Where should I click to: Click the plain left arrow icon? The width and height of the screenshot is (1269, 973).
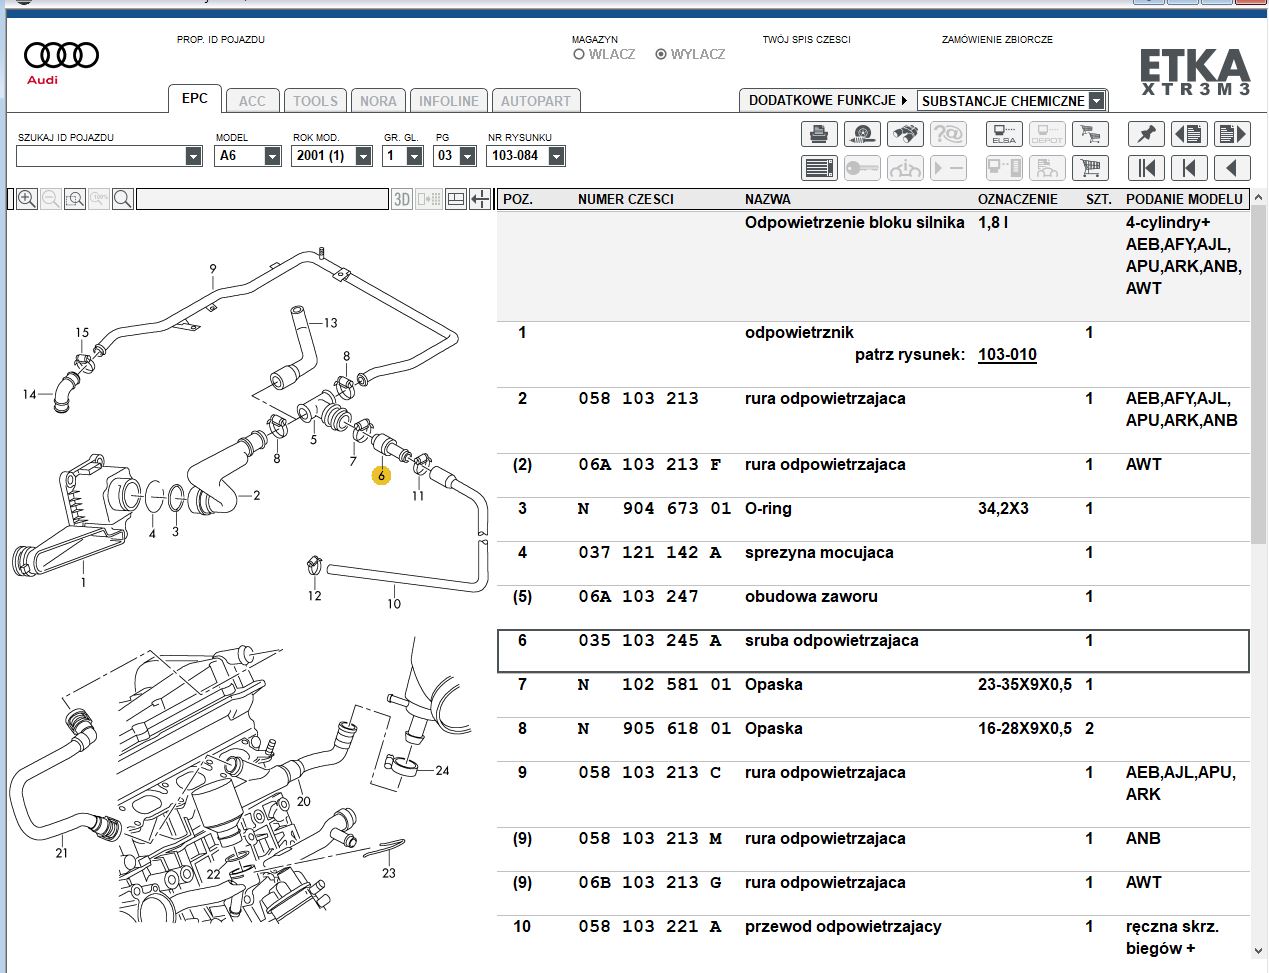(1232, 168)
